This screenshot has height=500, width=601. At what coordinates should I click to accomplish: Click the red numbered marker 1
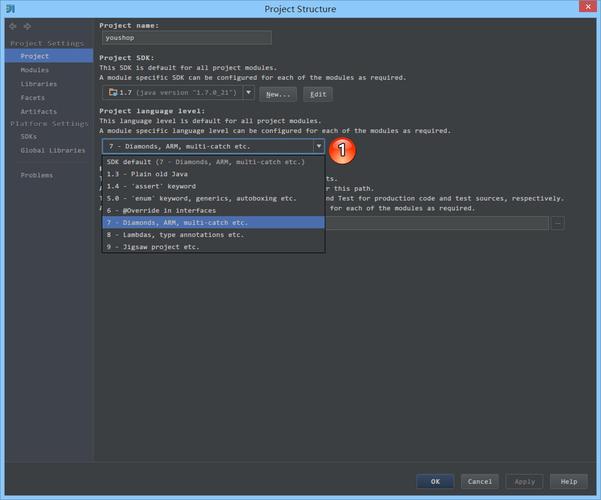tap(342, 149)
